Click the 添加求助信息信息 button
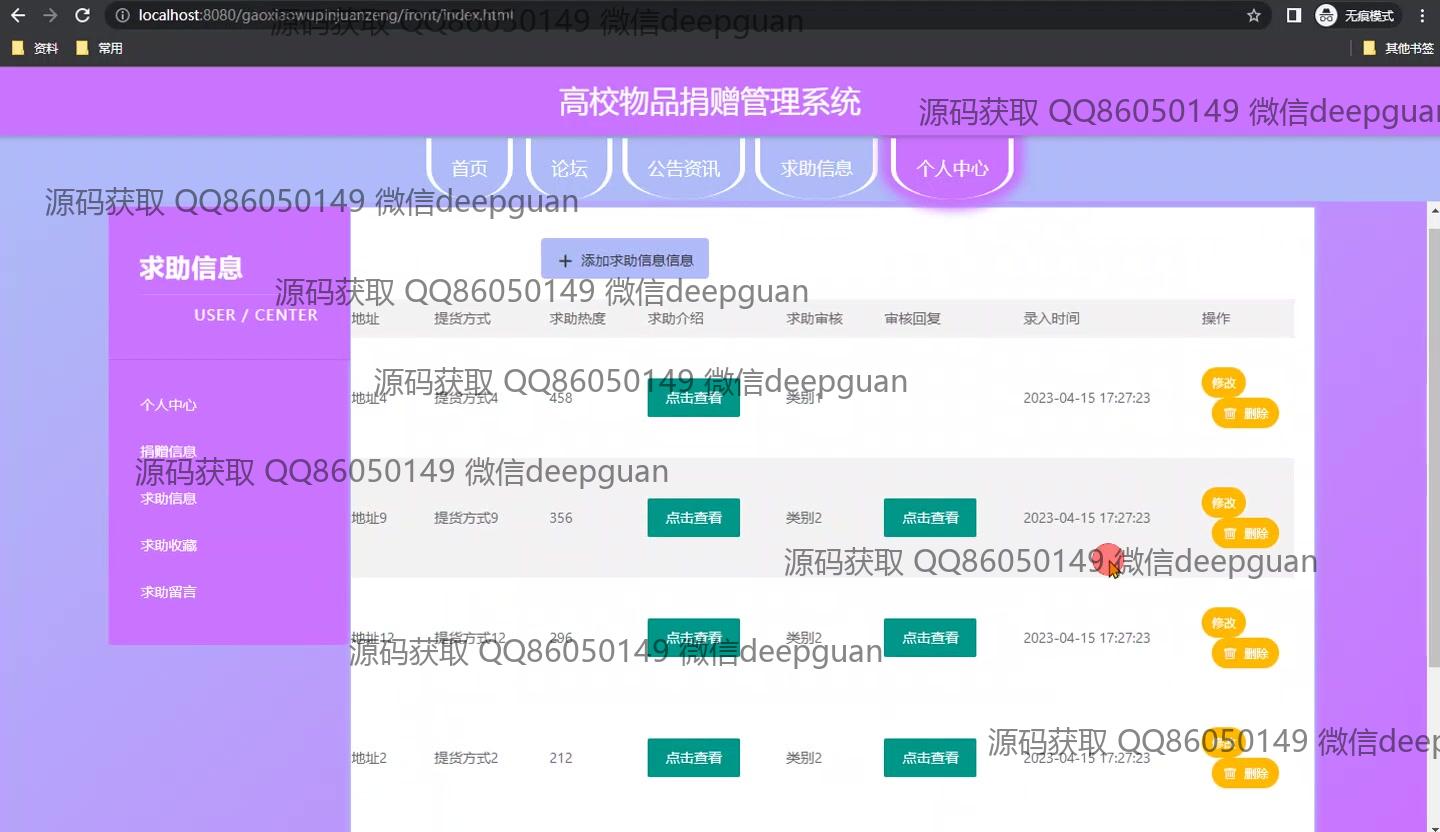The image size is (1440, 832). tap(625, 259)
